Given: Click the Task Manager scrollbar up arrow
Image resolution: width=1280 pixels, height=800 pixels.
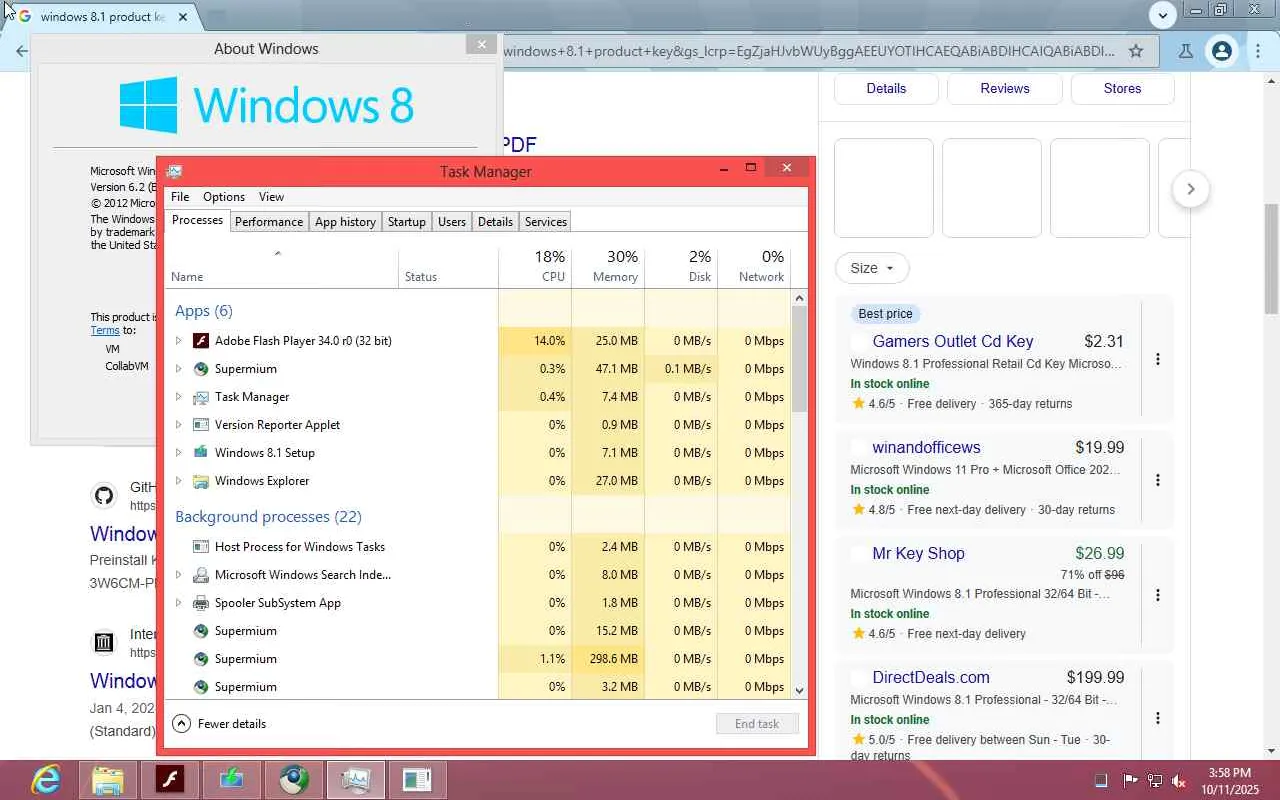Looking at the screenshot, I should click(799, 298).
